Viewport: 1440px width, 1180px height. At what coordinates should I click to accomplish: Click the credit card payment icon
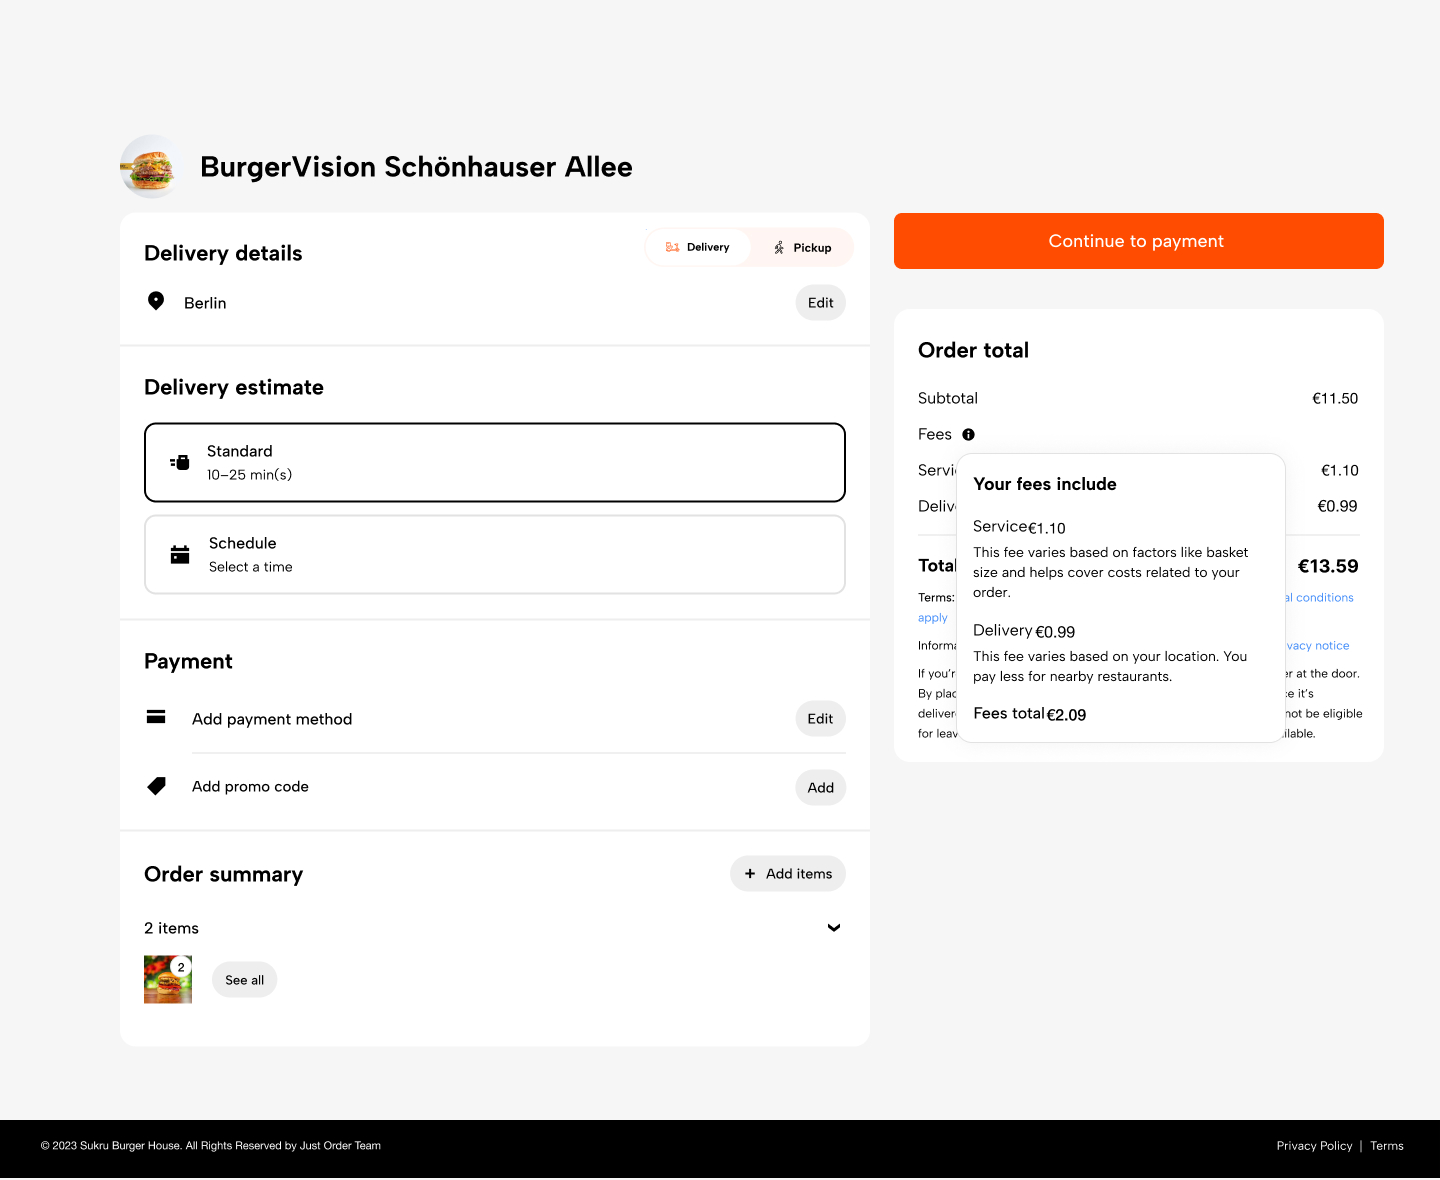pyautogui.click(x=156, y=717)
